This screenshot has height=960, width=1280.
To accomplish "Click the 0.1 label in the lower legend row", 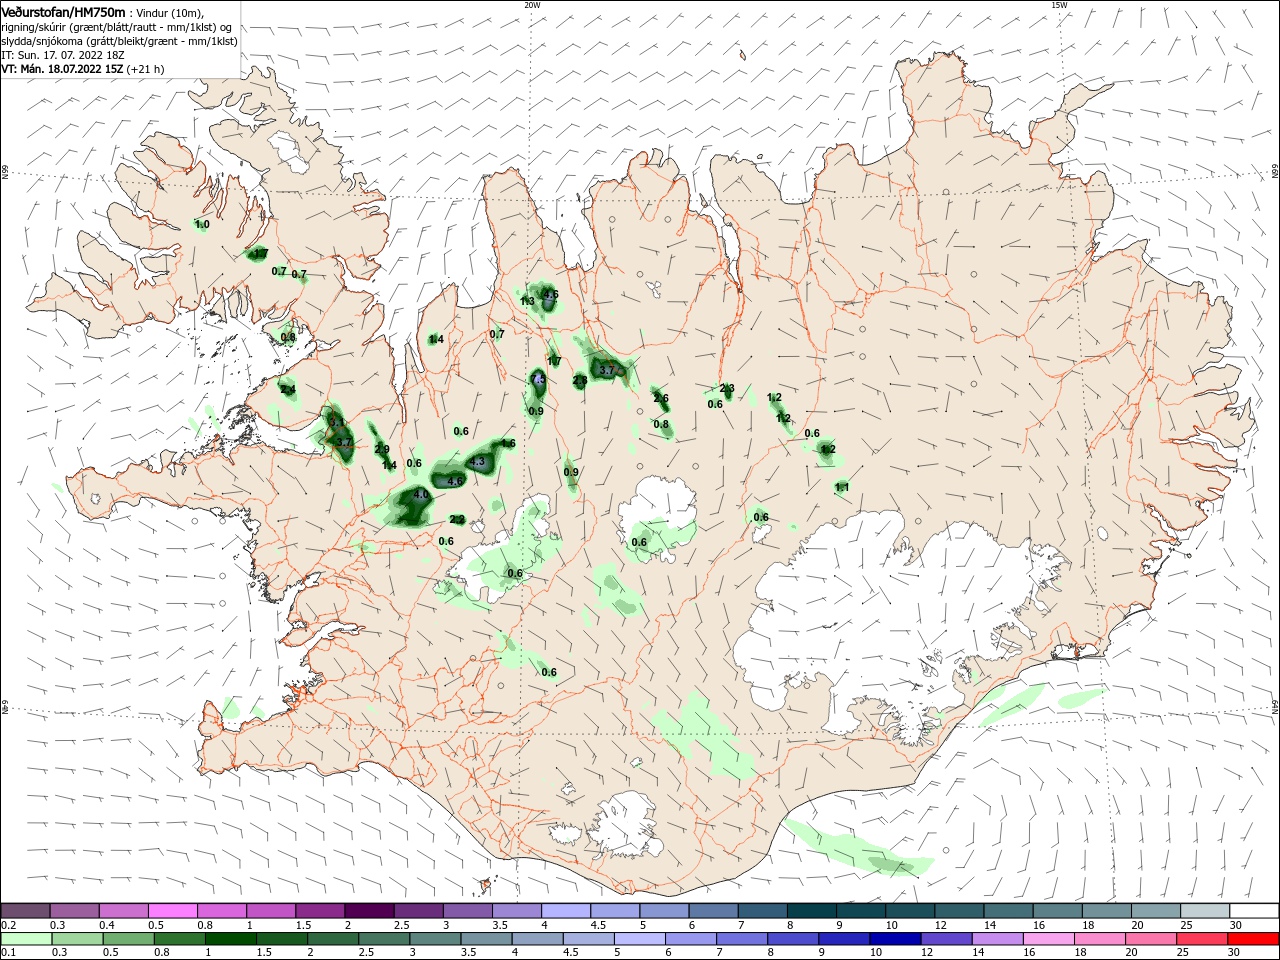I will [x=8, y=952].
